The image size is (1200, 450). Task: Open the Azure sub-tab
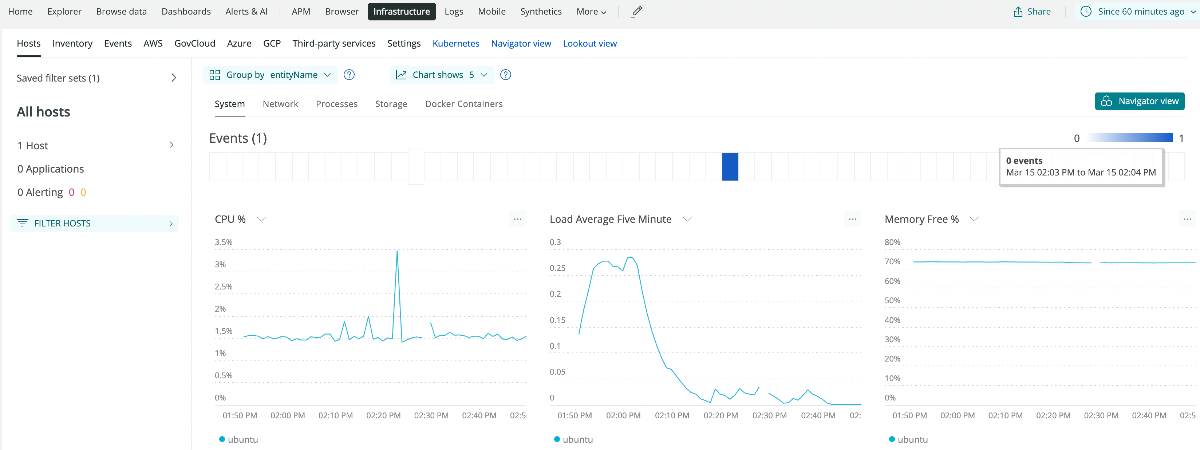click(x=239, y=44)
